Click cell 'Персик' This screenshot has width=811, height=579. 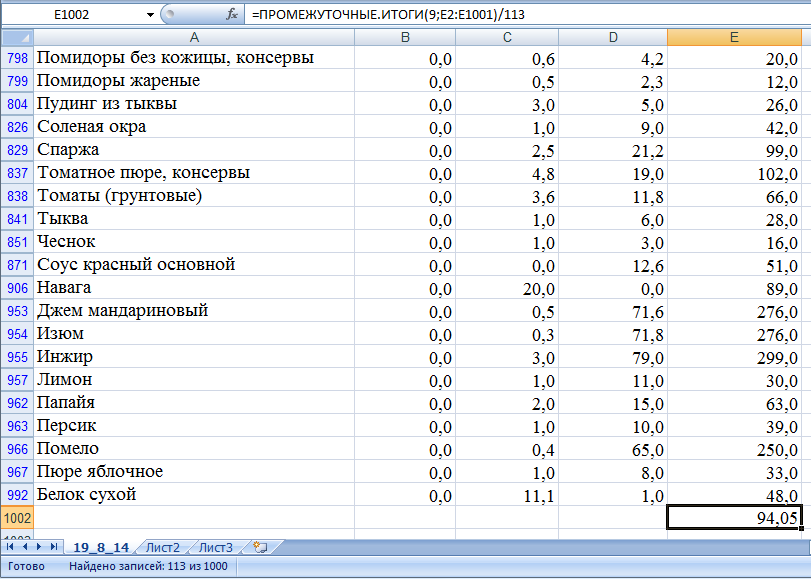click(x=194, y=425)
